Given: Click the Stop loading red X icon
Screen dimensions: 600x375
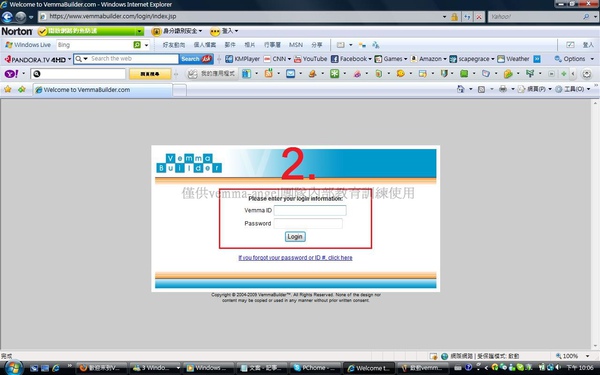Looking at the screenshot, I should point(479,16).
